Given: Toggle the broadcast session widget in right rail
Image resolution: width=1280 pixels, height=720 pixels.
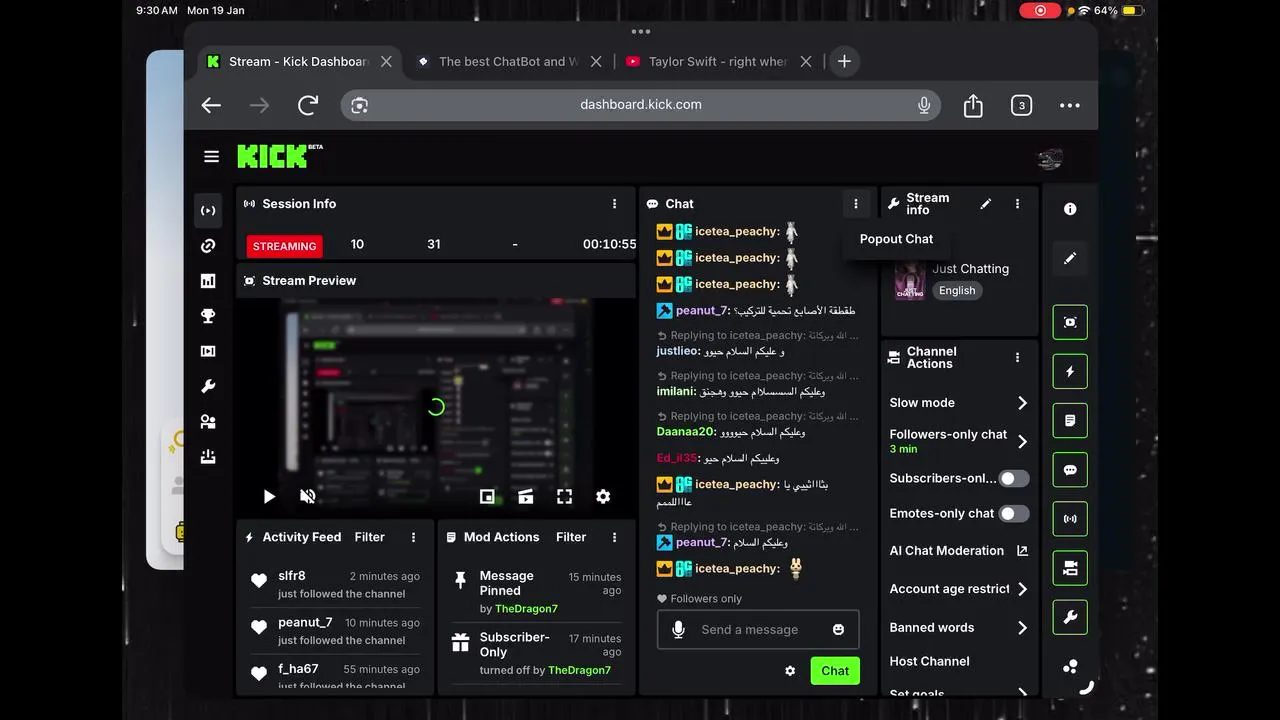Looking at the screenshot, I should coord(1070,519).
